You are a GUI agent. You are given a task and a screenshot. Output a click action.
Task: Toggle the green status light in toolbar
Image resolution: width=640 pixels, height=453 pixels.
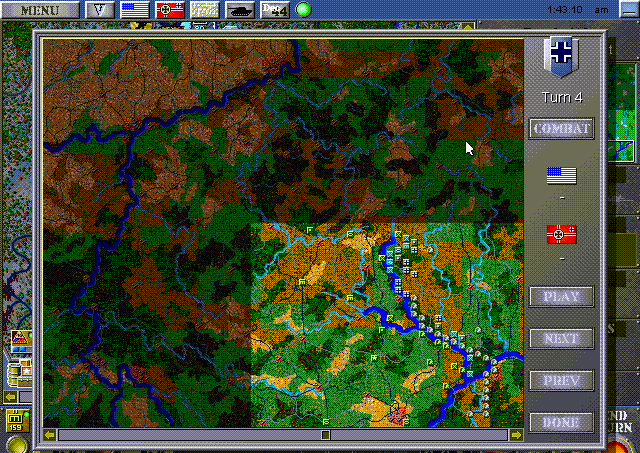(304, 10)
